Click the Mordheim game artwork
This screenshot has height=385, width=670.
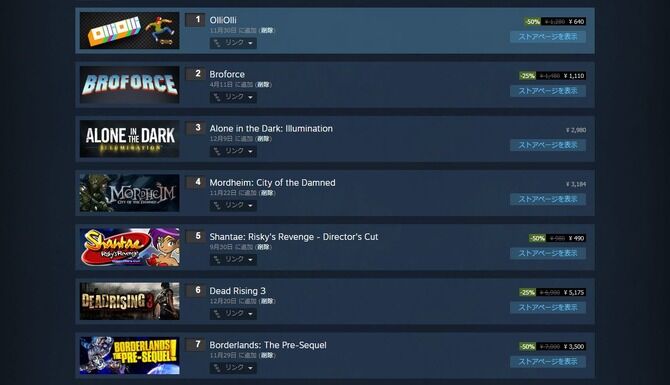click(129, 193)
